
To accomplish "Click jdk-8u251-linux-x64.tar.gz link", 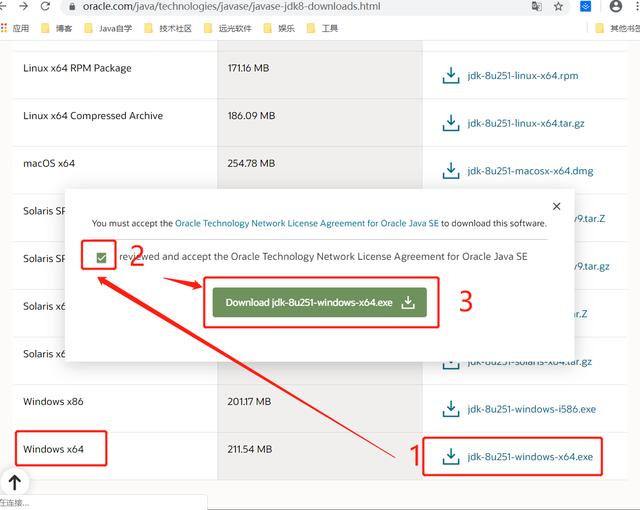I will (x=526, y=123).
